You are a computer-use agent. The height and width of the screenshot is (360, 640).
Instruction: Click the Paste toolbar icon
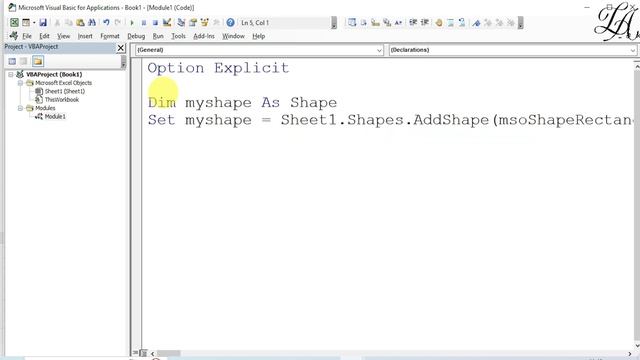click(80, 22)
